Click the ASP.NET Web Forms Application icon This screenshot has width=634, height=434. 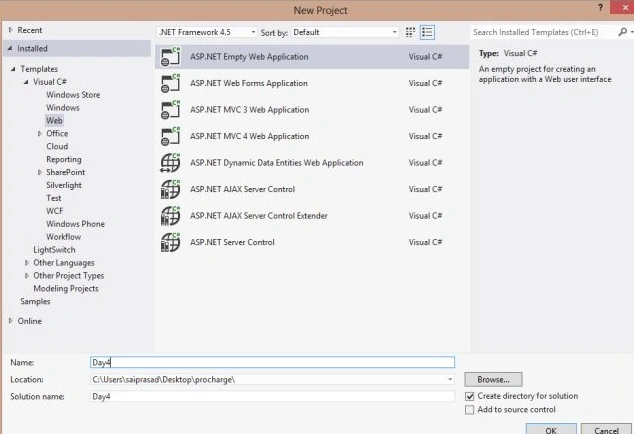170,83
